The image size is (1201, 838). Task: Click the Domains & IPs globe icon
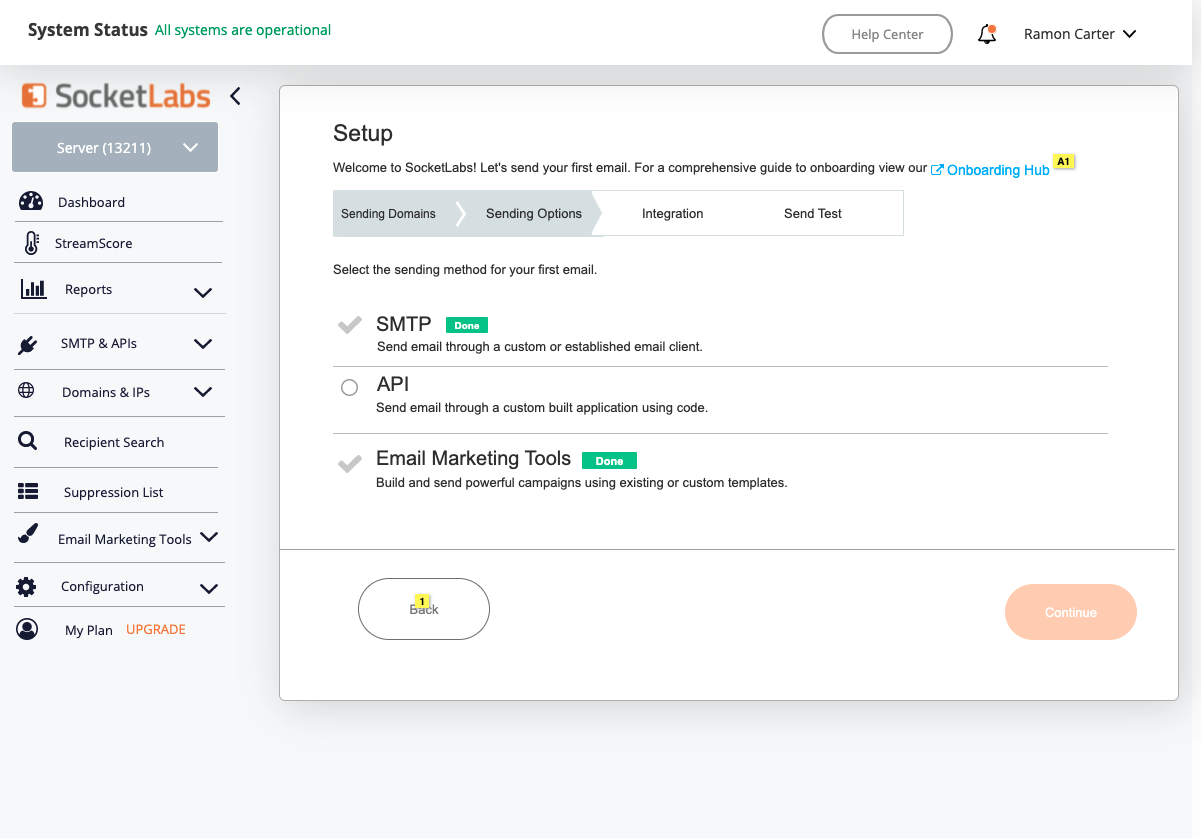click(x=27, y=391)
